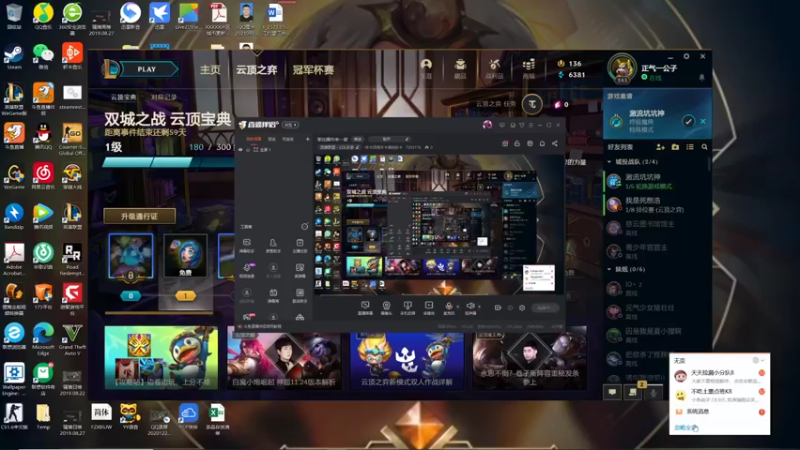Open the 生涯 profile icon
Viewport: 800px width, 450px height.
click(426, 68)
